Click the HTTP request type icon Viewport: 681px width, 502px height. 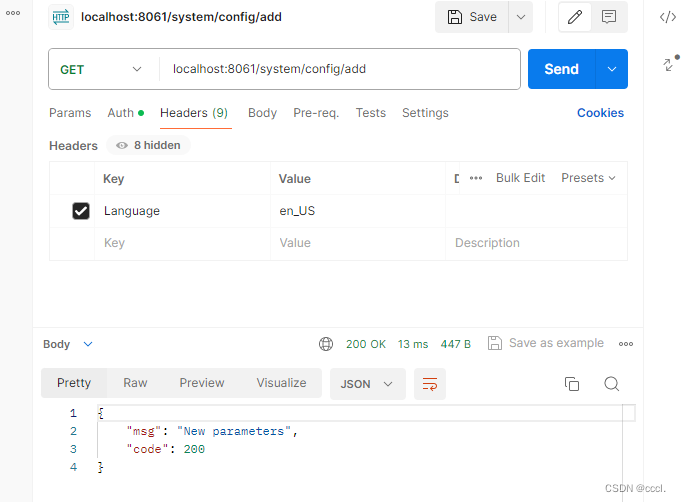tap(61, 17)
